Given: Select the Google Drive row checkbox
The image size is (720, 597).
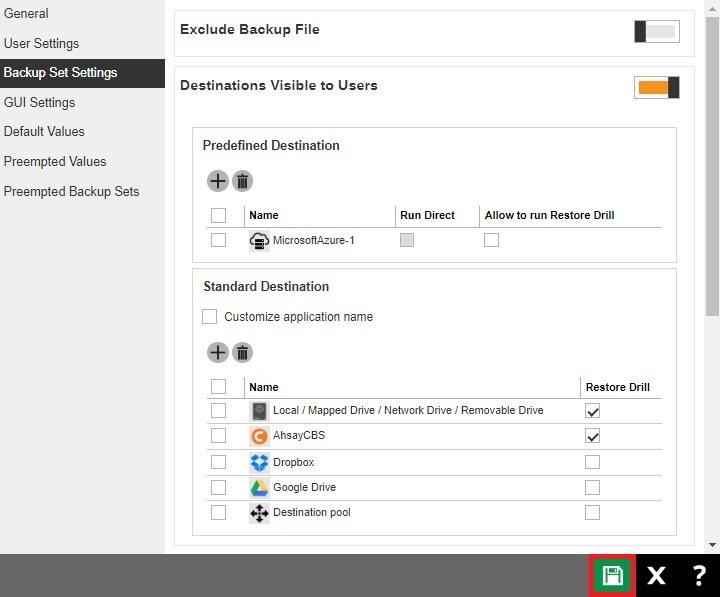Looking at the screenshot, I should [218, 487].
